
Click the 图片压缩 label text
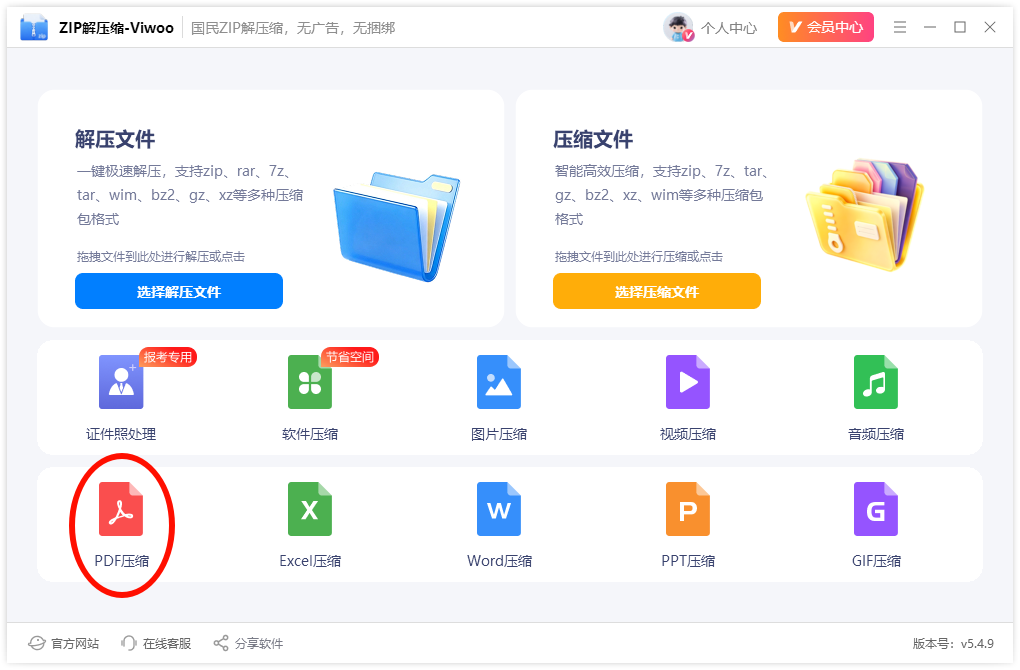[x=499, y=434]
